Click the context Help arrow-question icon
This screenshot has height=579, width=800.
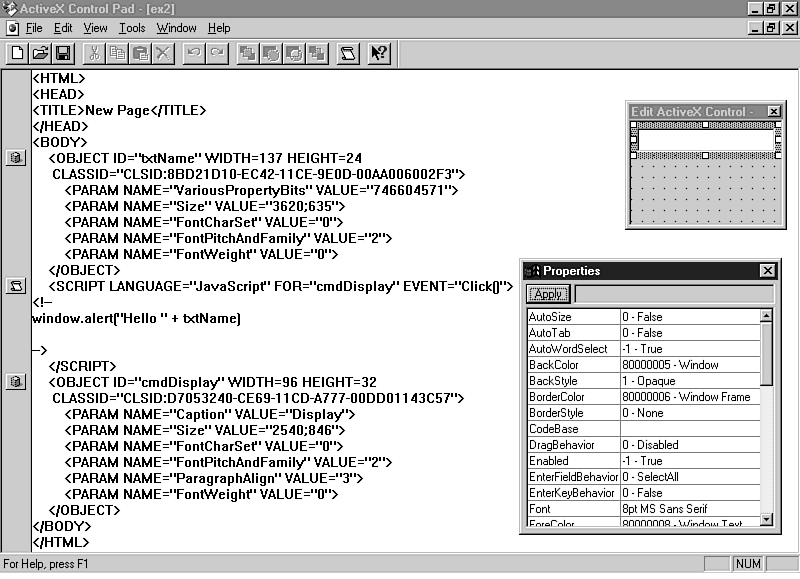click(379, 54)
